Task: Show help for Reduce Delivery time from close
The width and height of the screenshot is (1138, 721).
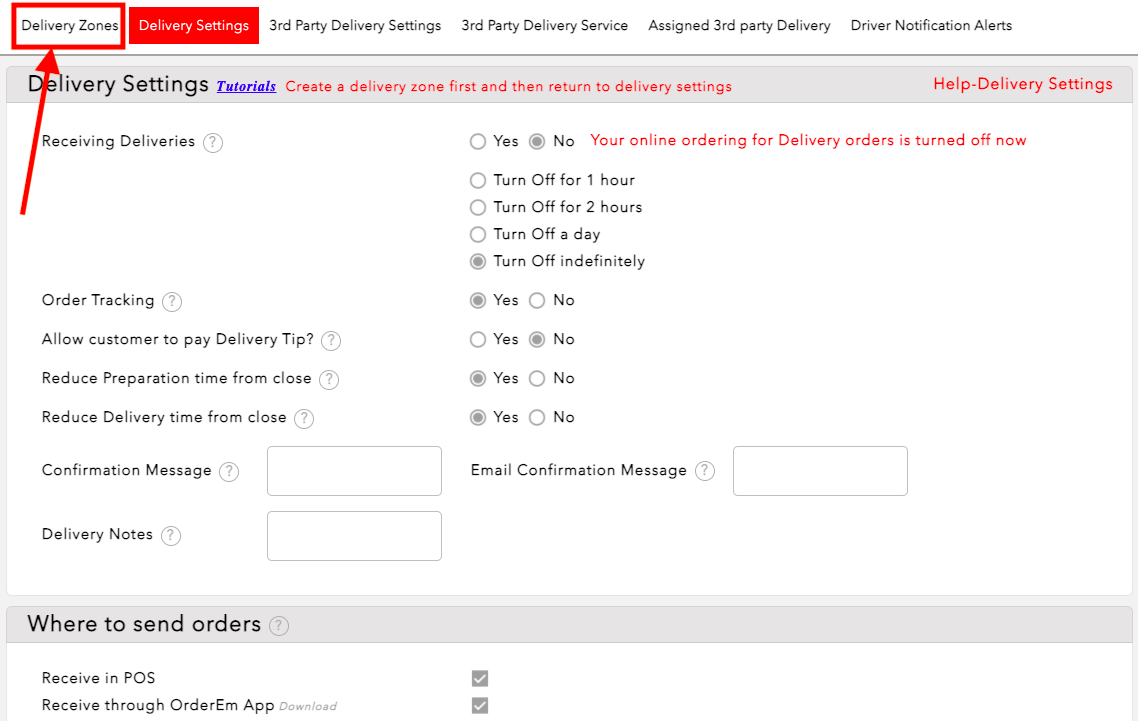Action: [x=304, y=419]
